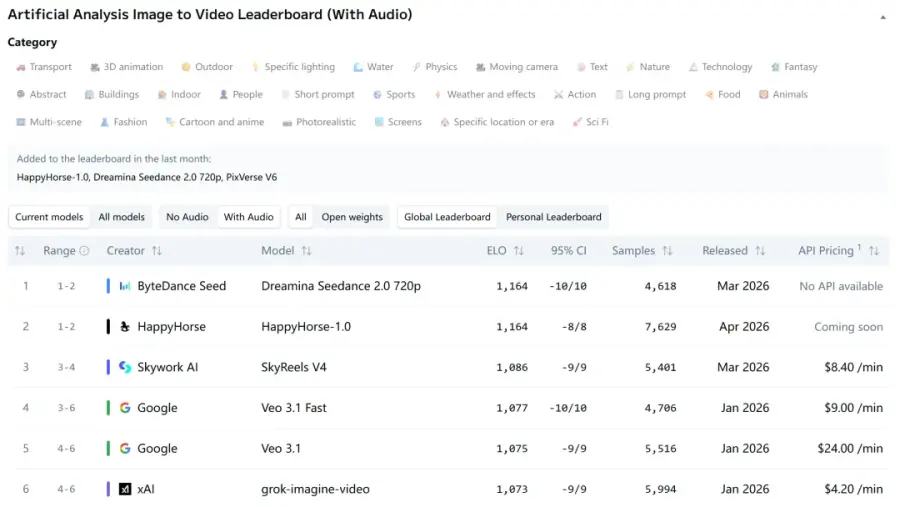This screenshot has width=900, height=507.
Task: Click the Fashion category icon
Action: [104, 122]
